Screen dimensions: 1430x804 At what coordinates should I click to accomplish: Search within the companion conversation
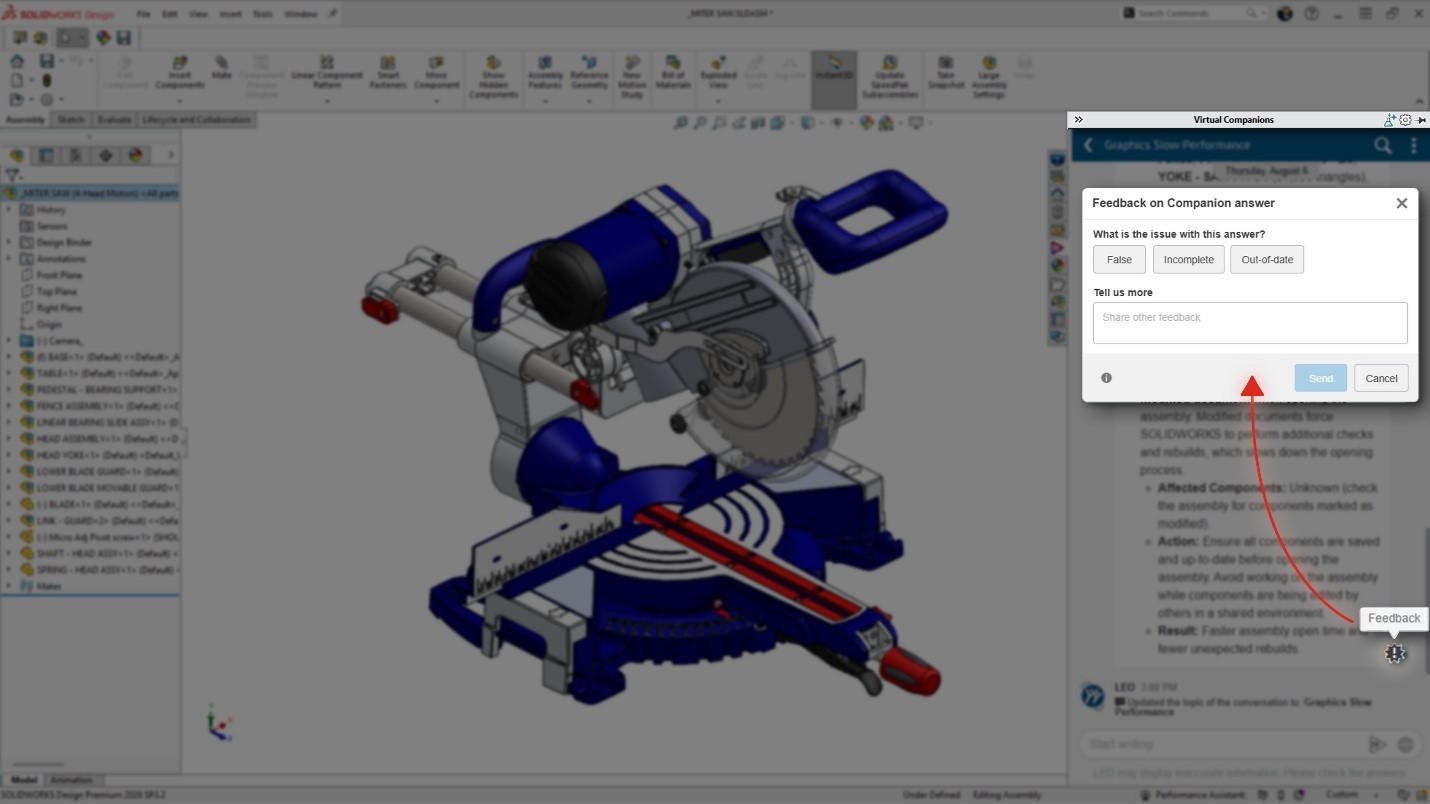(1383, 146)
